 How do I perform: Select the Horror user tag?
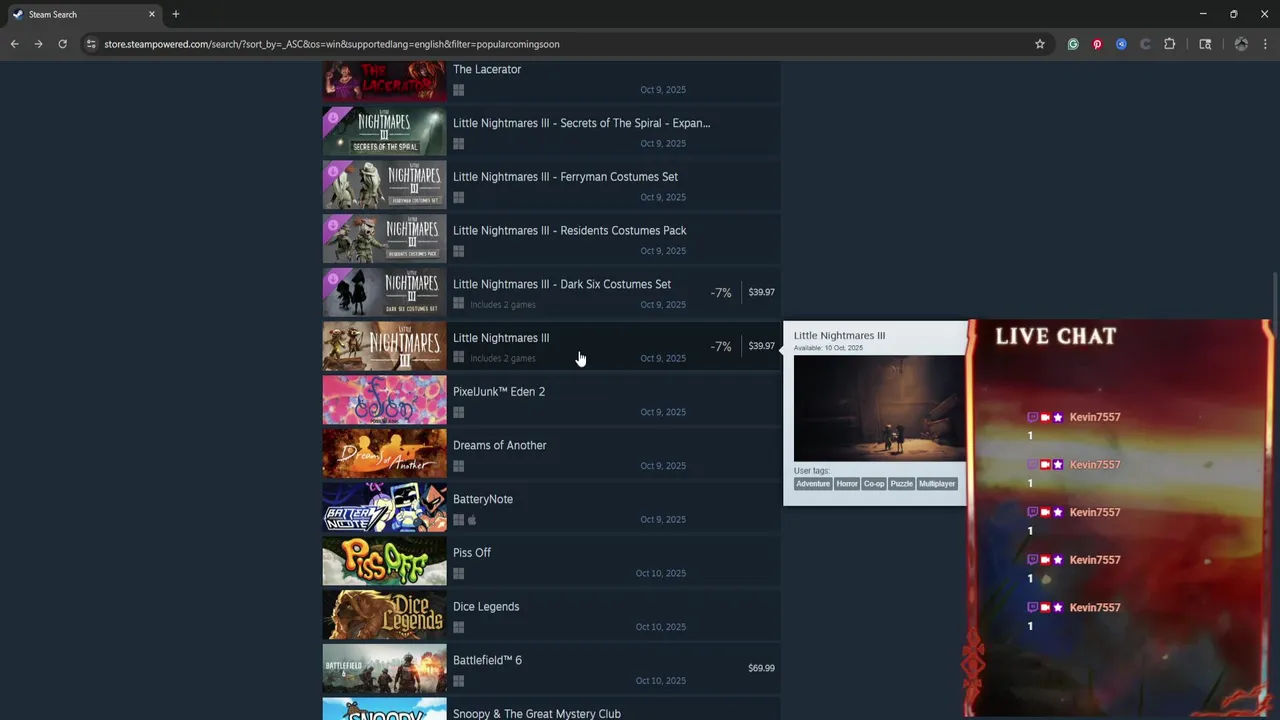pos(847,484)
